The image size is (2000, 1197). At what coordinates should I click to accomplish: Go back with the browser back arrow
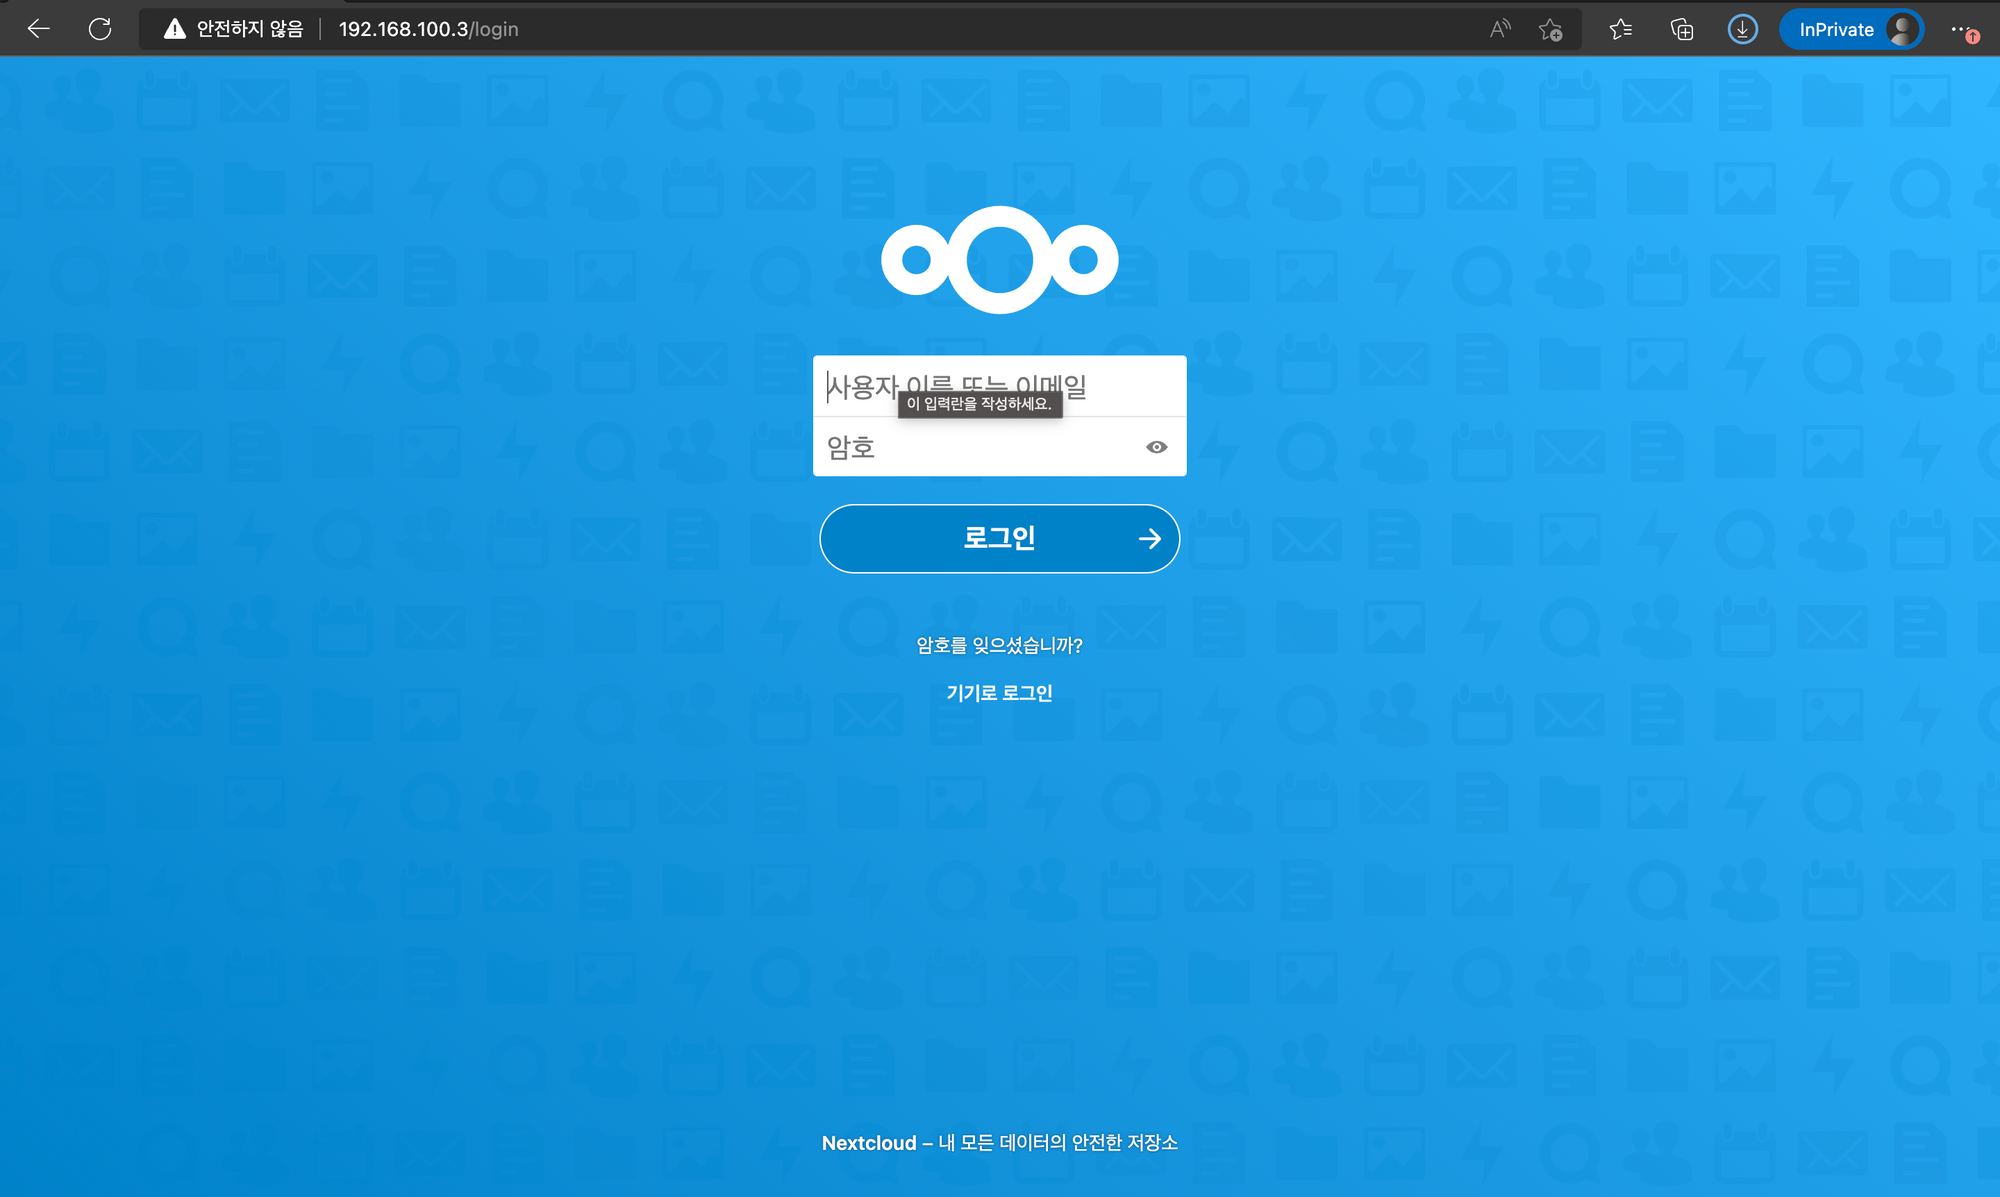coord(39,29)
